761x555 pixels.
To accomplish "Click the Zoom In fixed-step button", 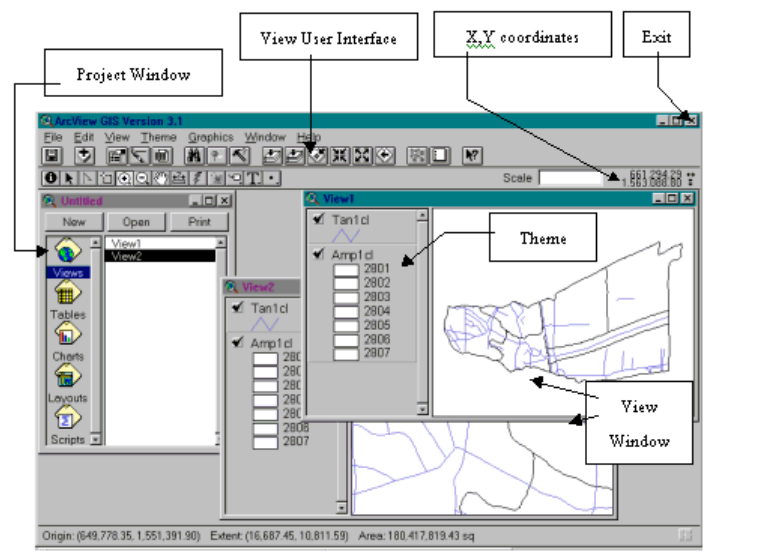I will tap(339, 156).
